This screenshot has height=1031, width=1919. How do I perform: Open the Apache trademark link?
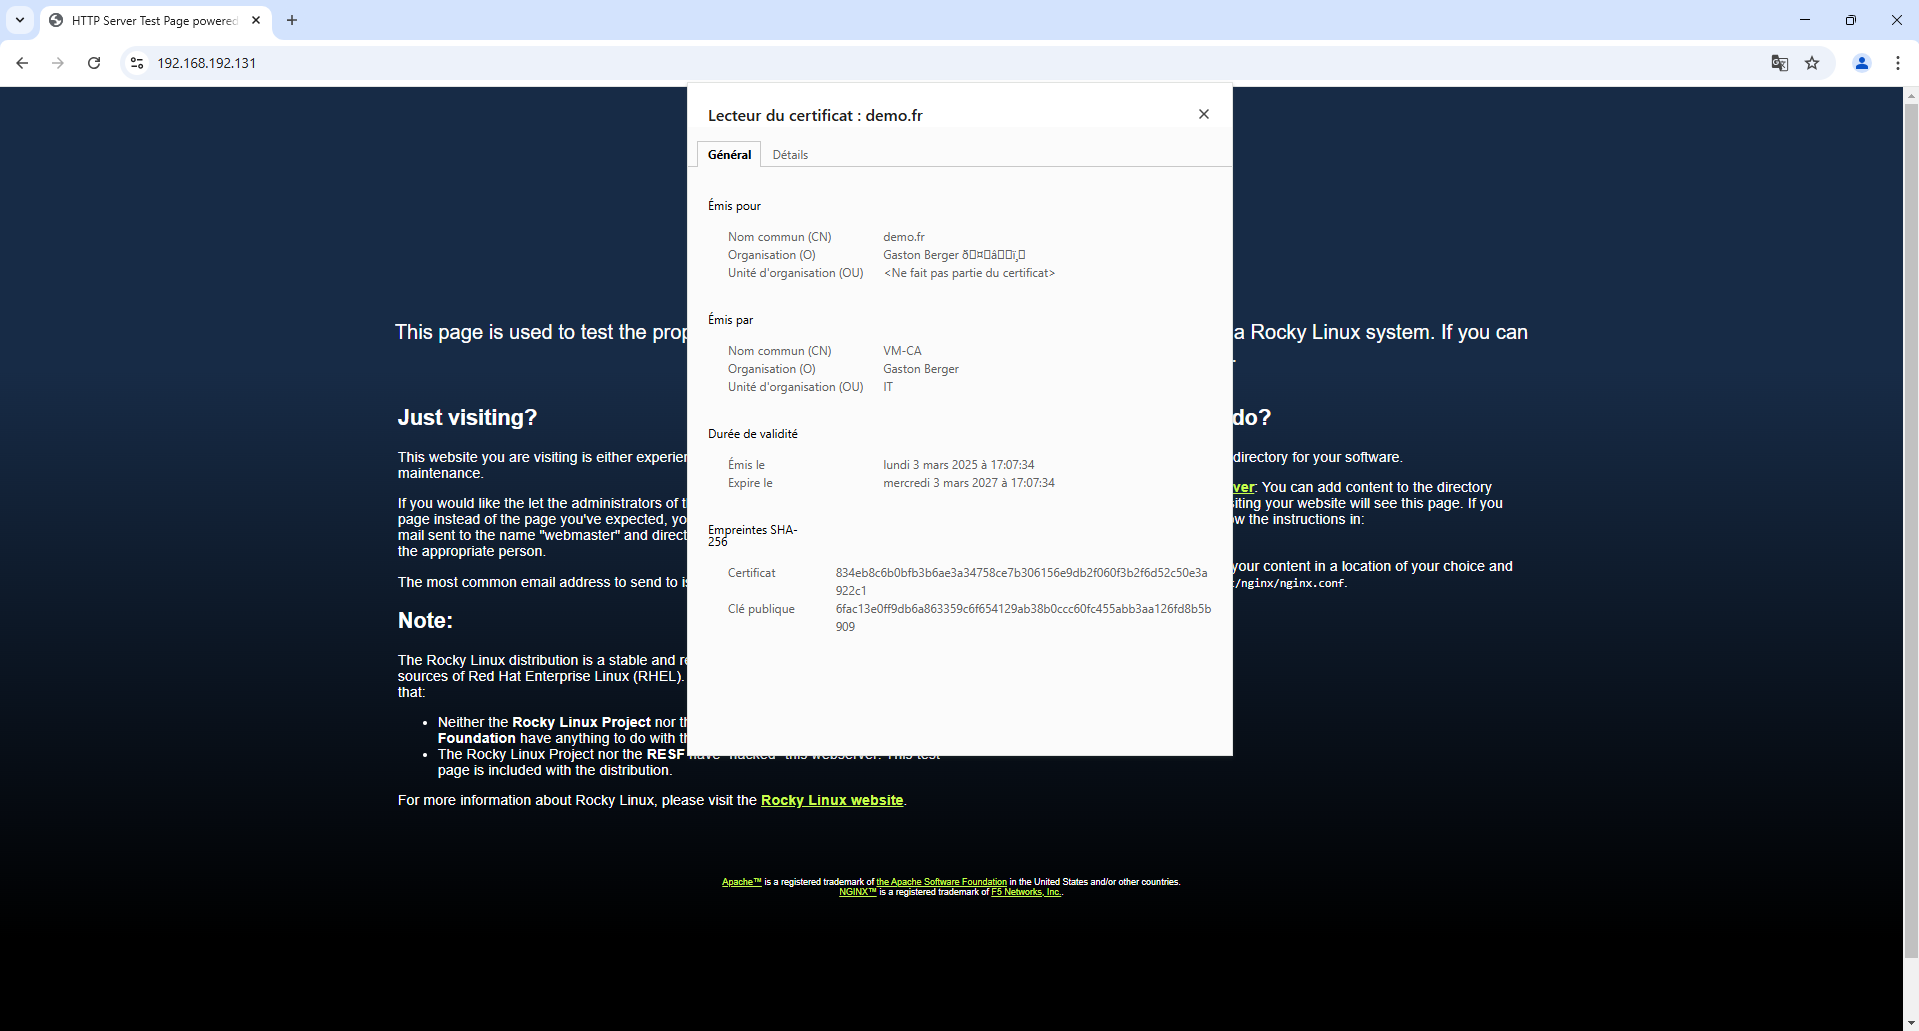coord(742,882)
